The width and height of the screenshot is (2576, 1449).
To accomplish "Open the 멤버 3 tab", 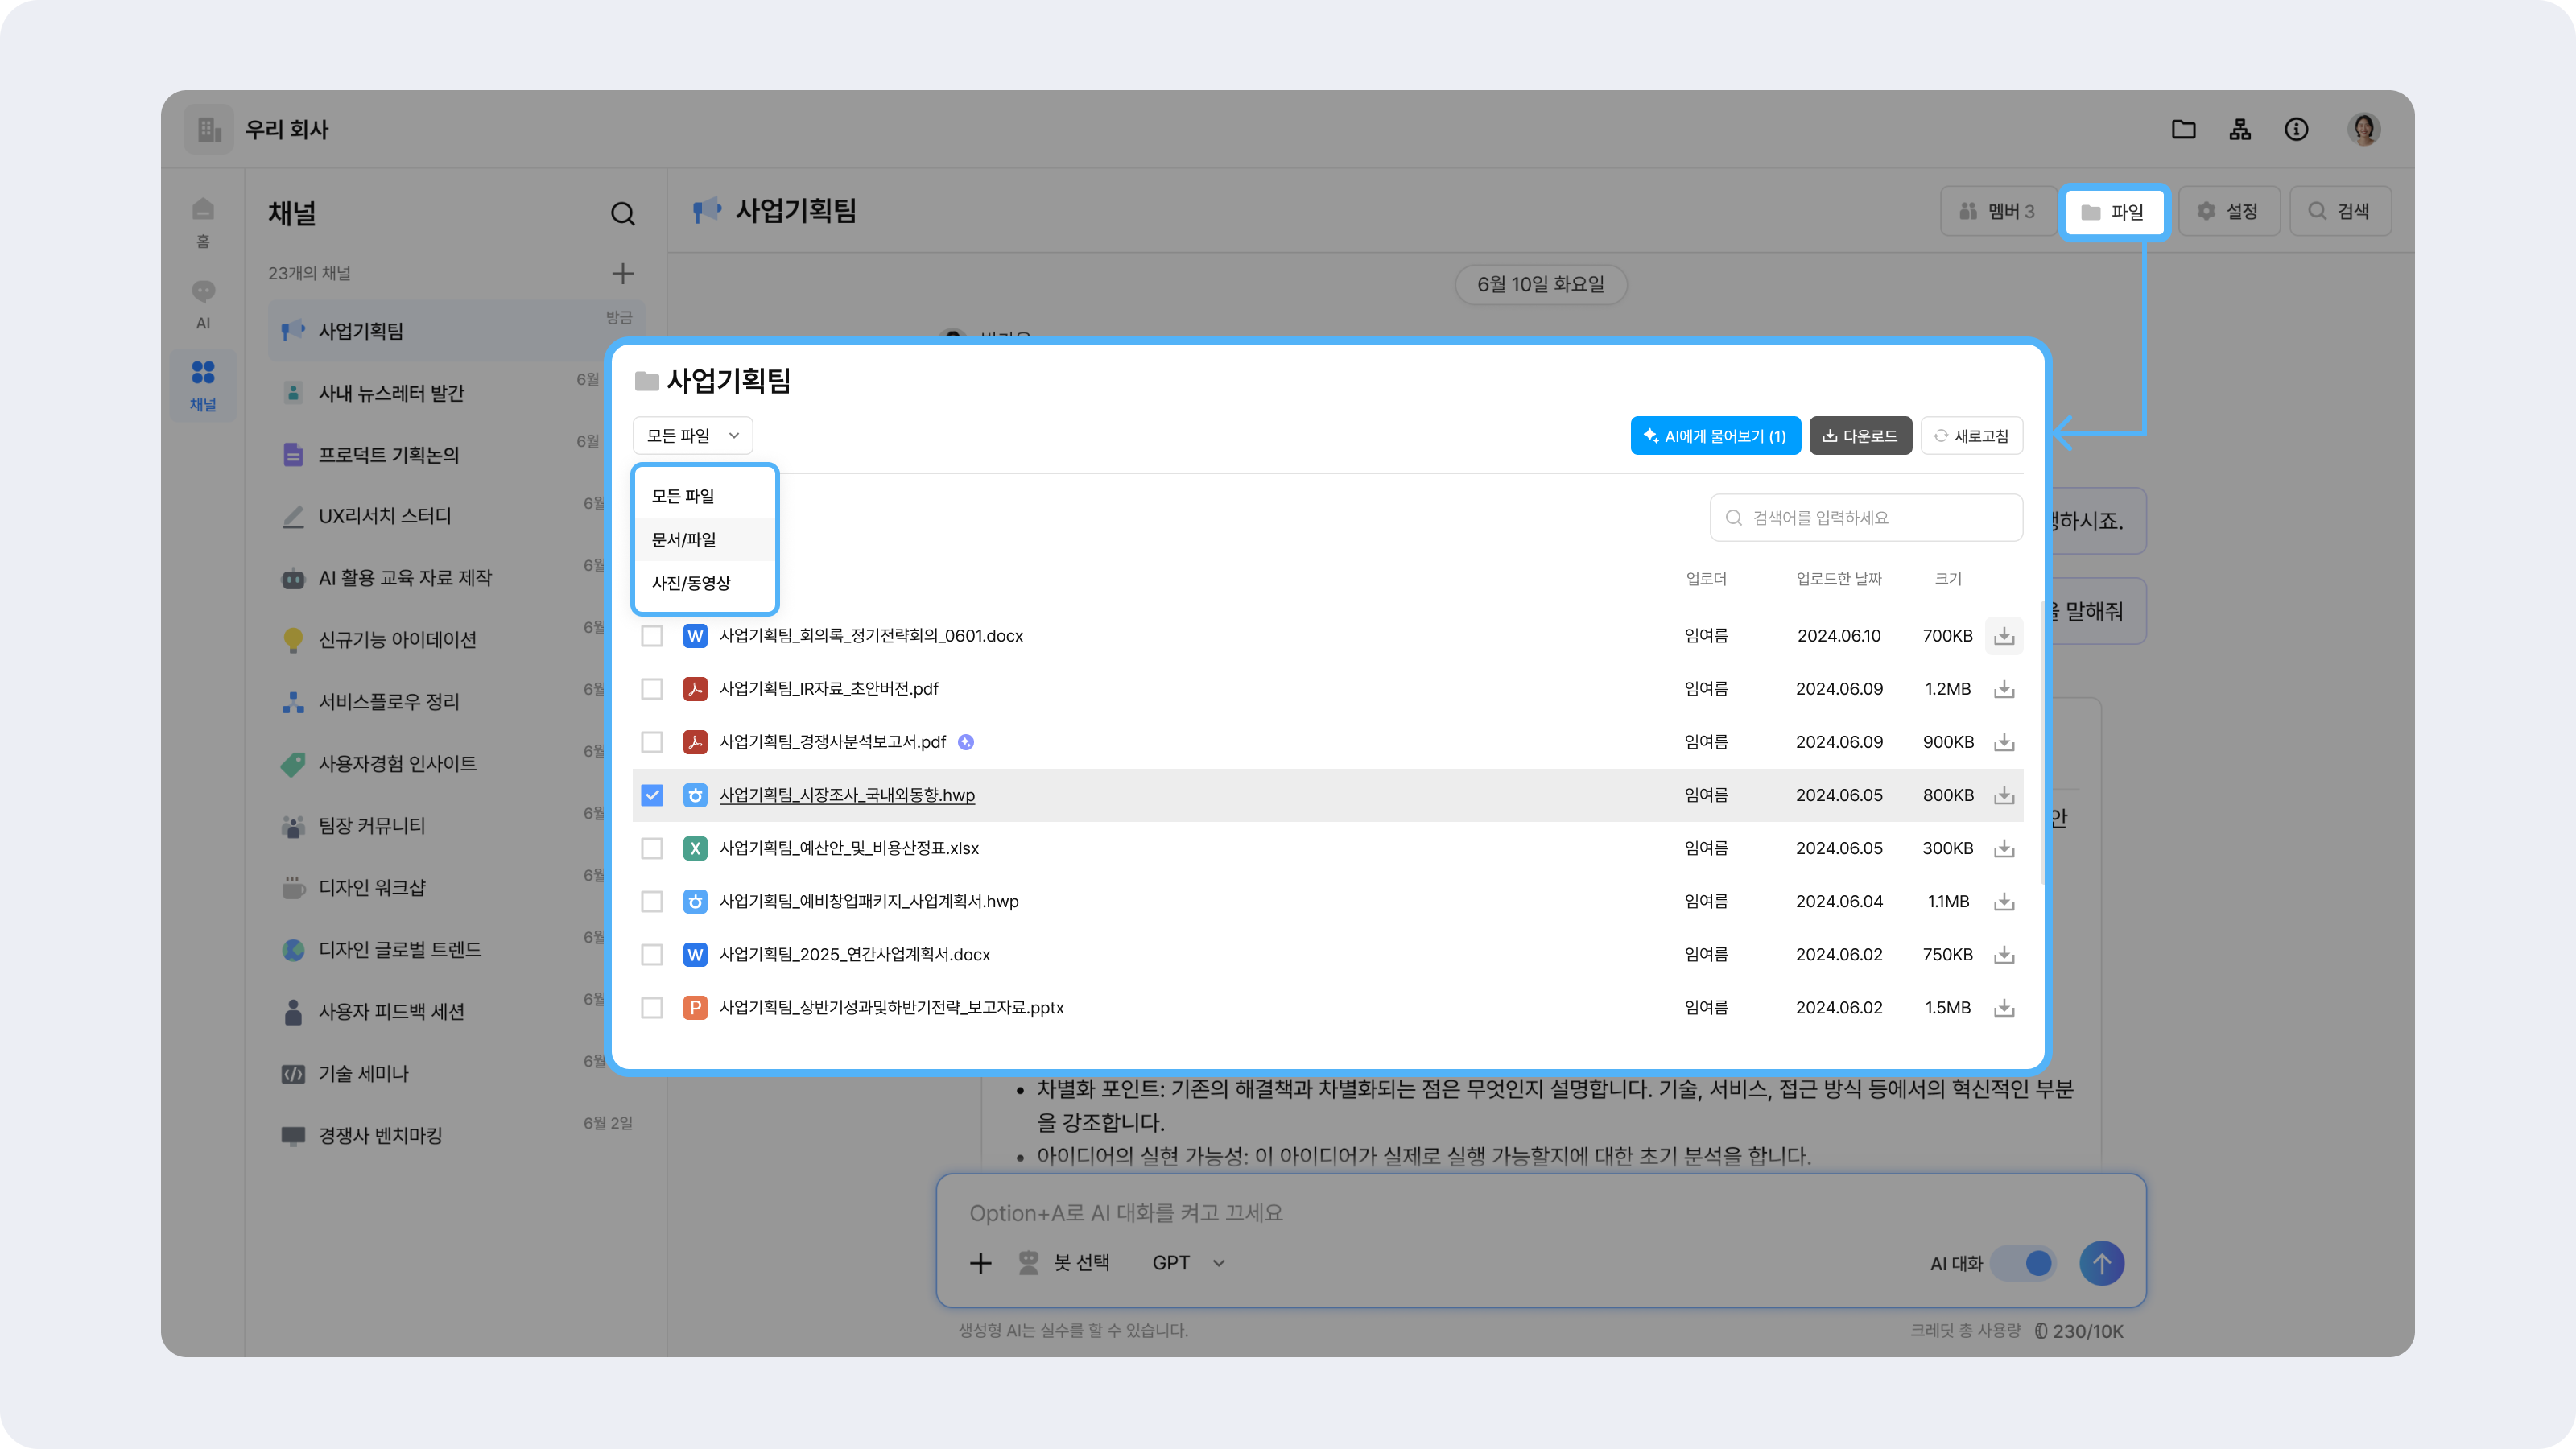I will [x=1997, y=211].
